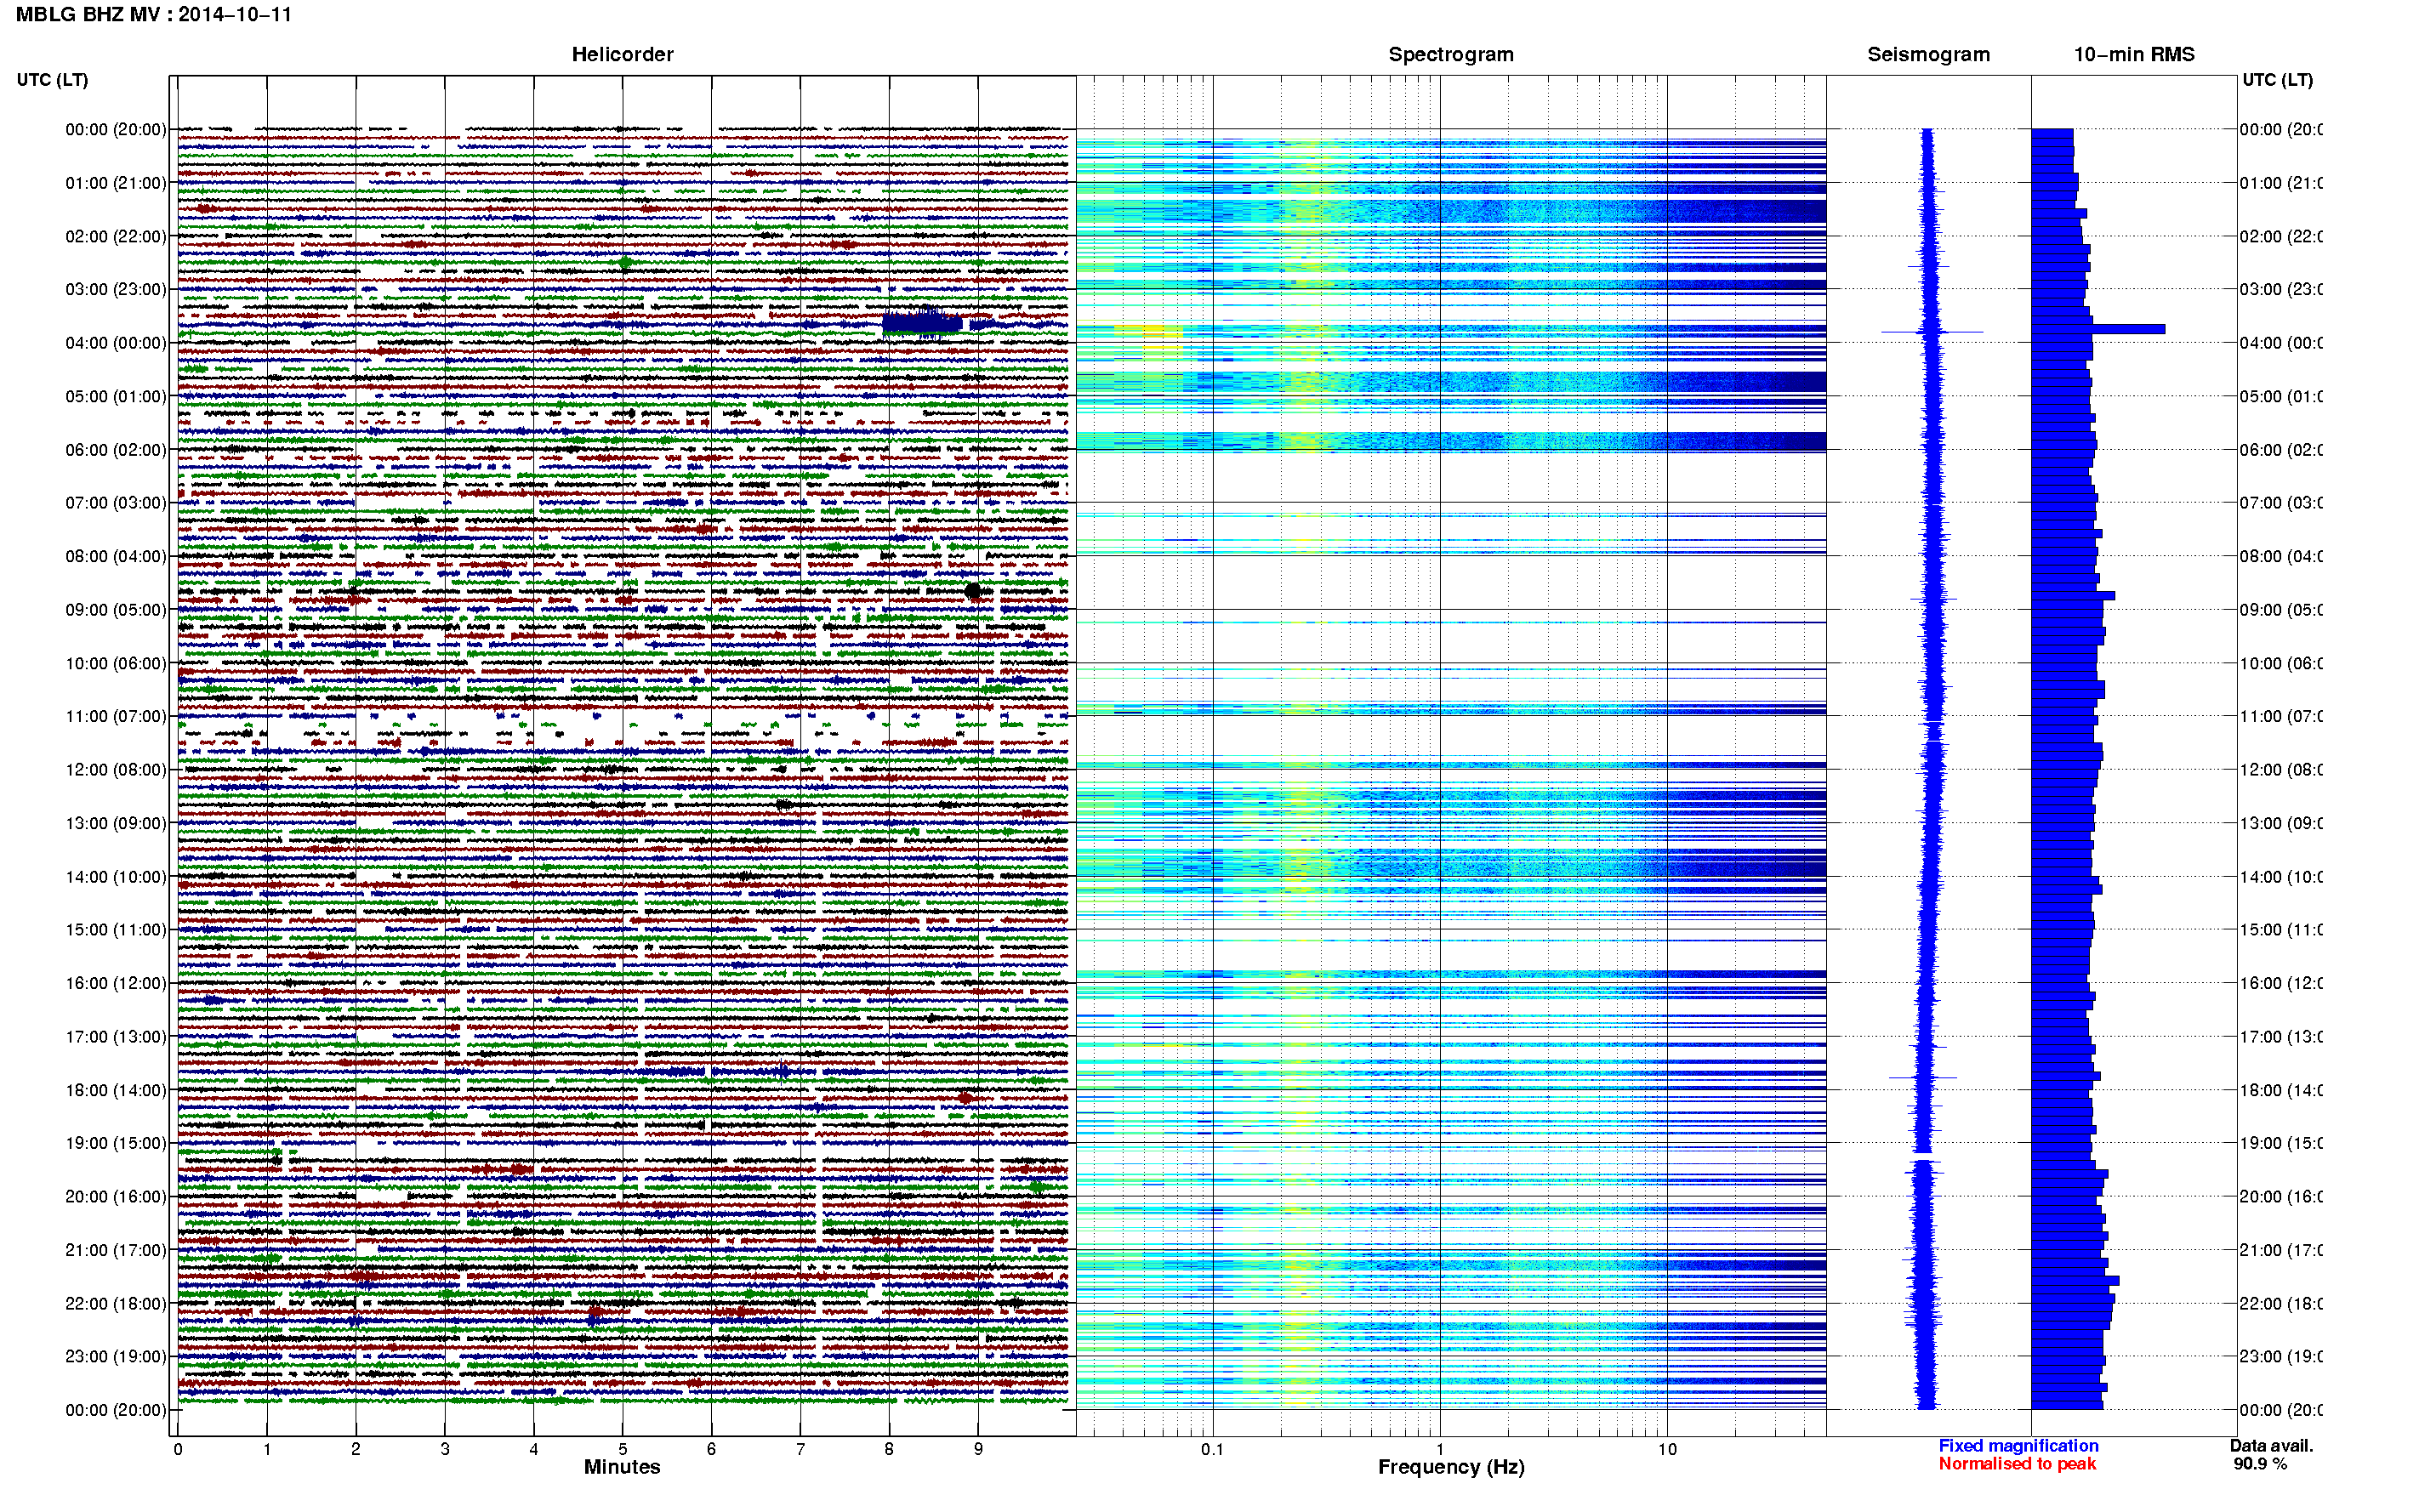Viewport: 2419px width, 1512px height.
Task: Click the left 'UTC (LT)' axis label
Action: pos(52,80)
